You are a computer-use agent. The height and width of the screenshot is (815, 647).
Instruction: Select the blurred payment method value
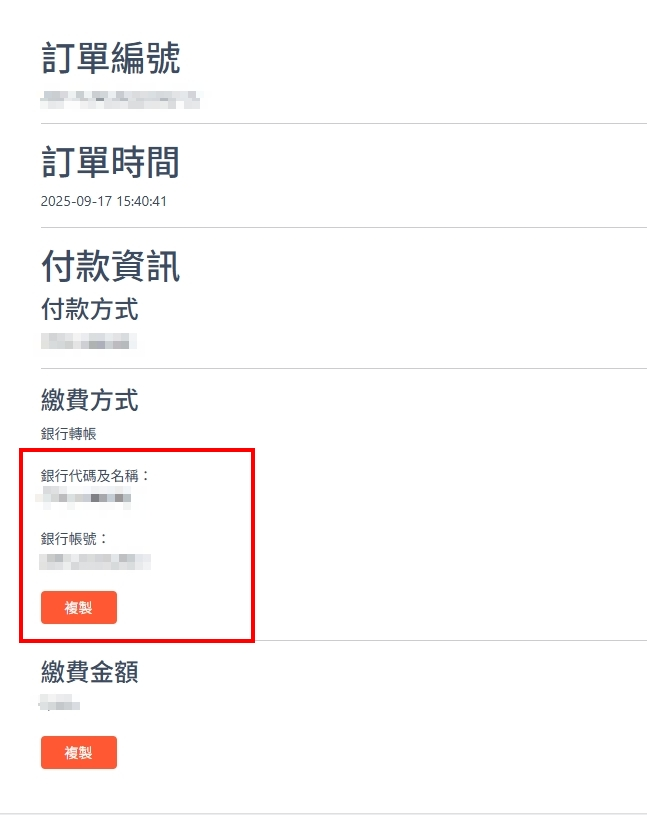pyautogui.click(x=88, y=343)
